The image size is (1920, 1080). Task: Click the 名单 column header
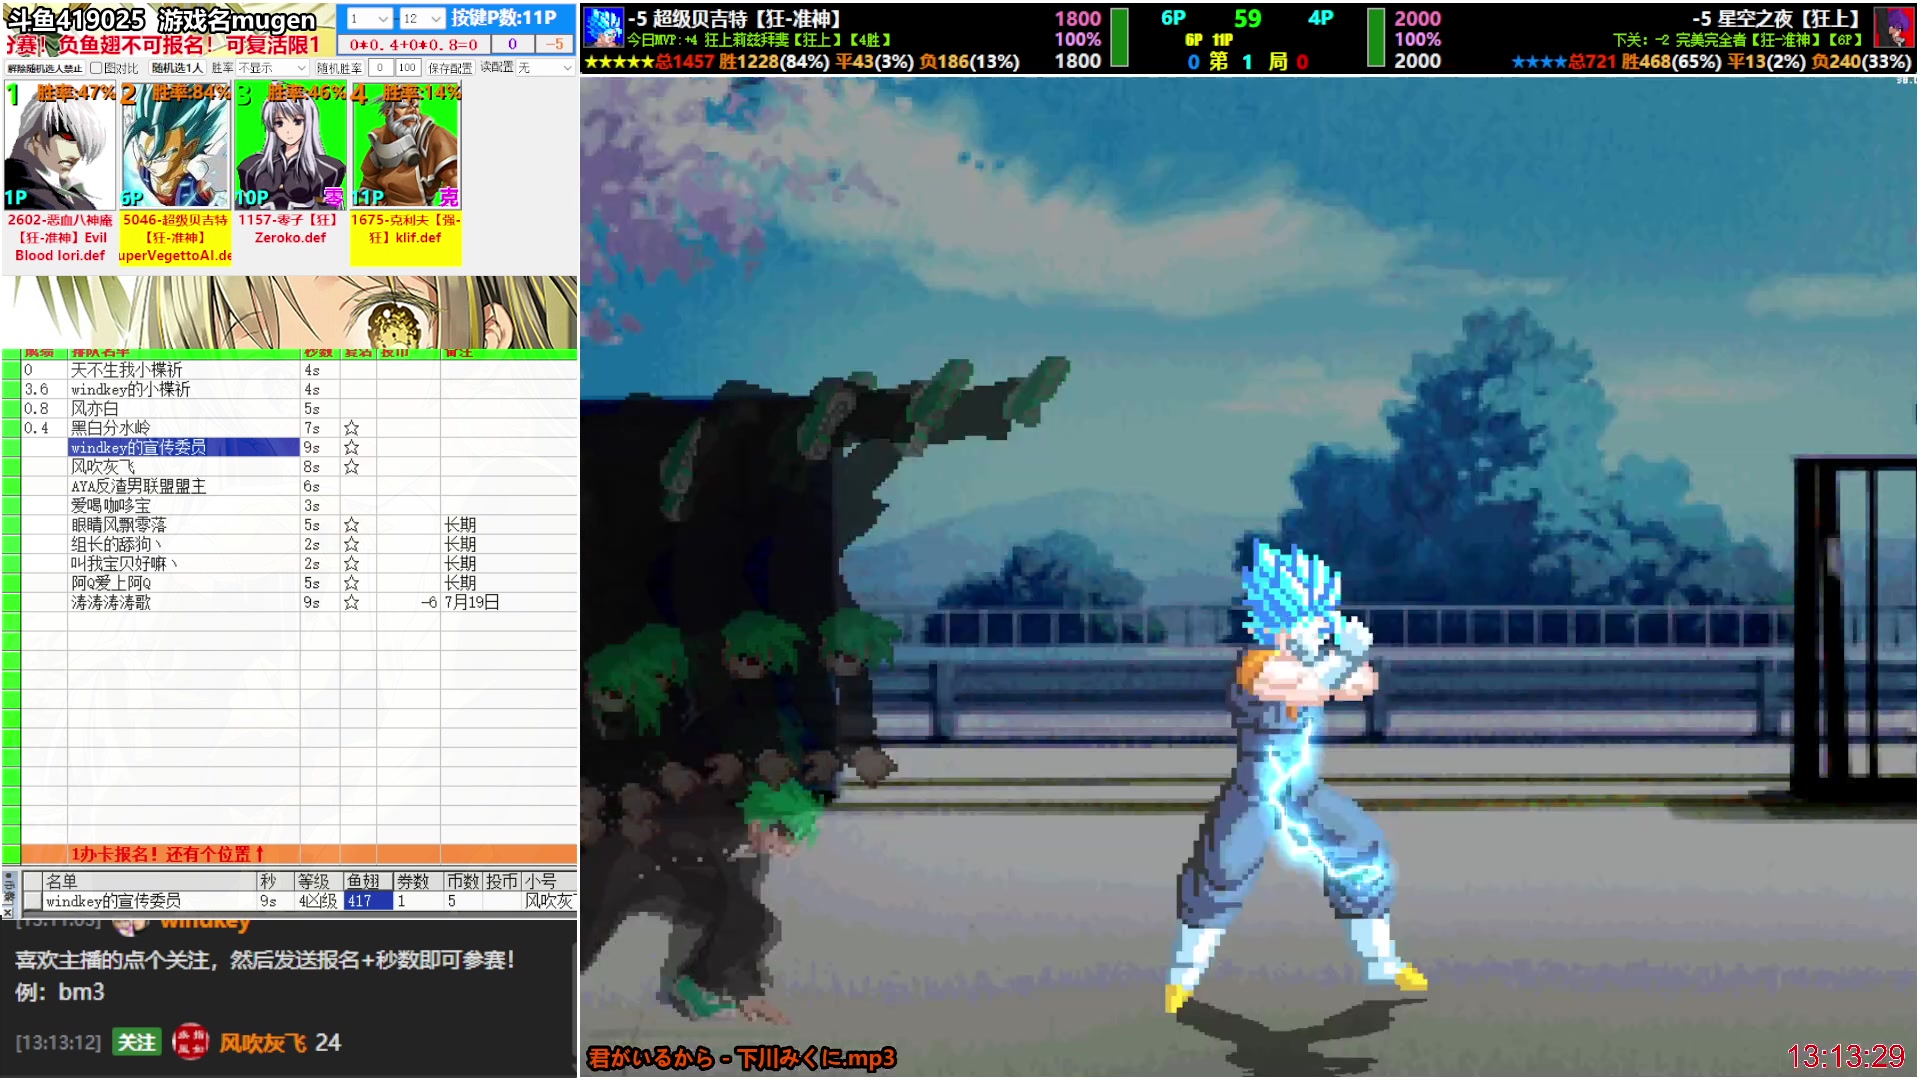coord(150,881)
